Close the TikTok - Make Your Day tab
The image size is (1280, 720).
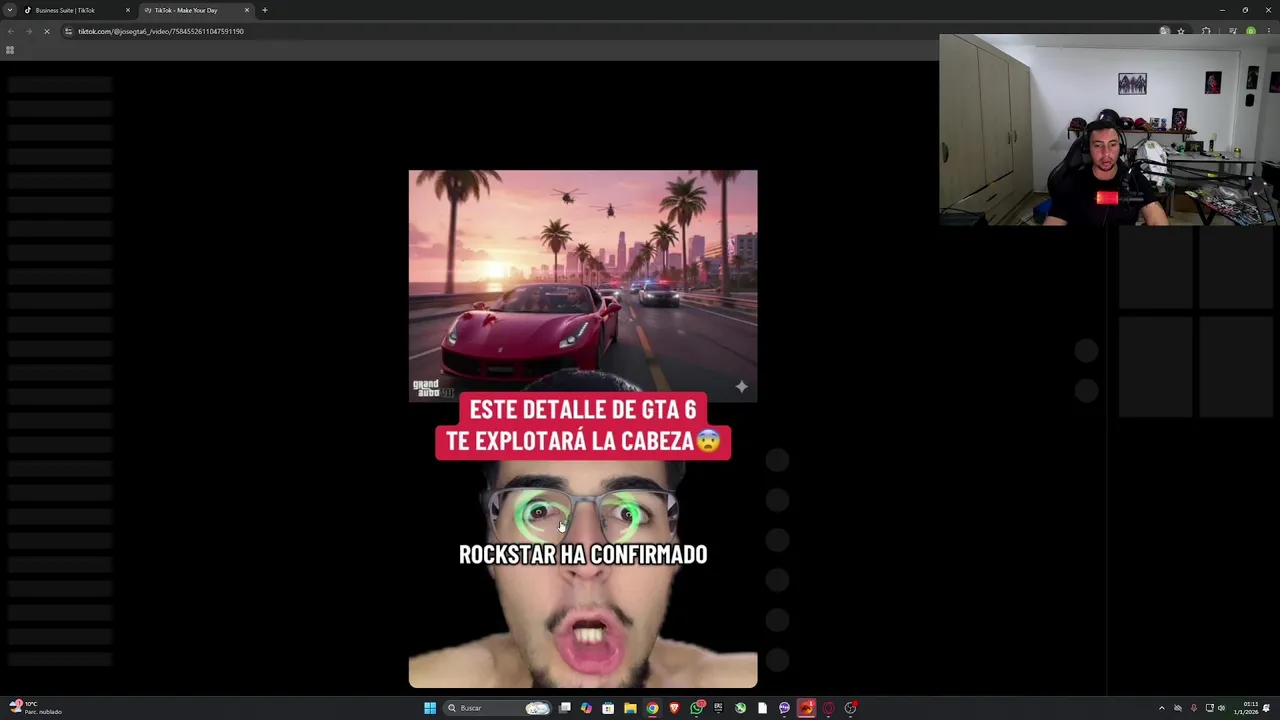click(x=246, y=10)
